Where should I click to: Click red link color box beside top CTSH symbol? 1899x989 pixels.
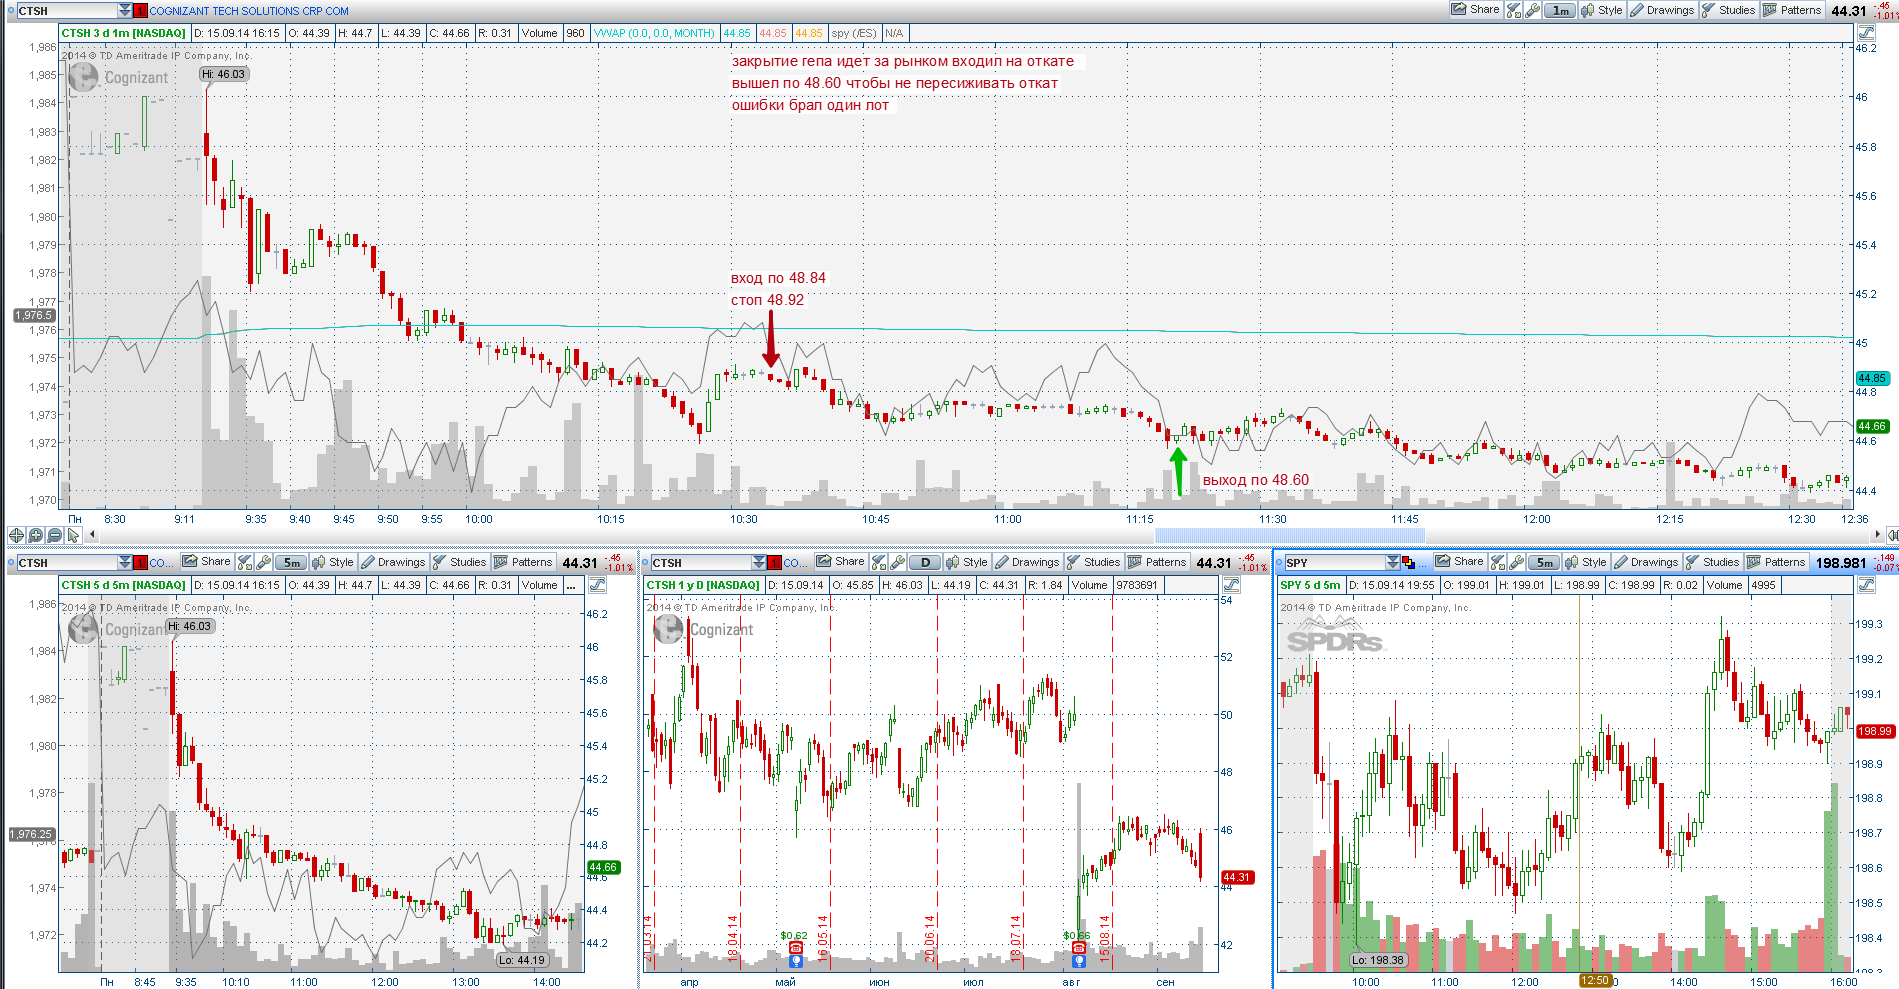[x=141, y=10]
